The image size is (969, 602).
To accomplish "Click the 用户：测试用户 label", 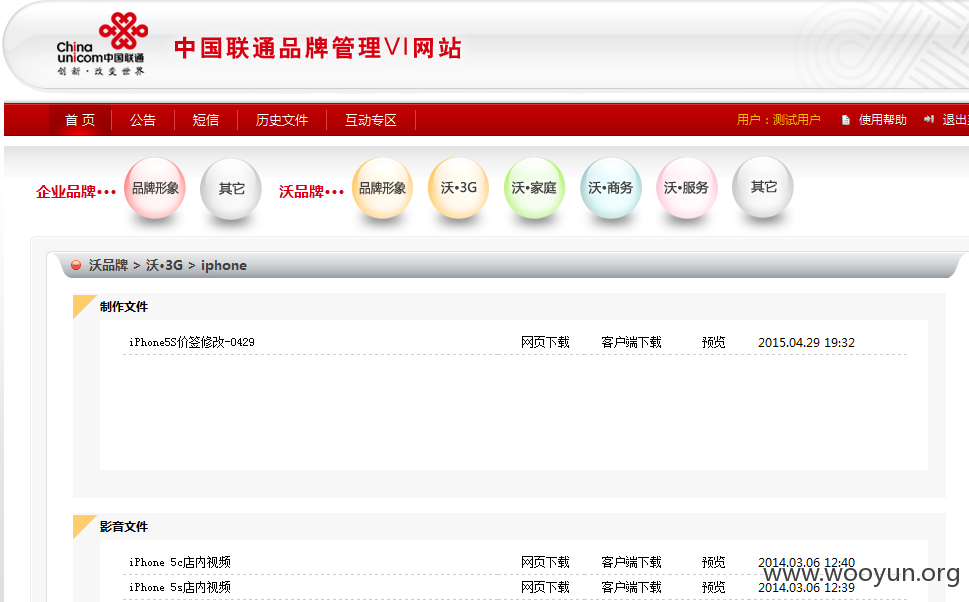I will tap(779, 119).
